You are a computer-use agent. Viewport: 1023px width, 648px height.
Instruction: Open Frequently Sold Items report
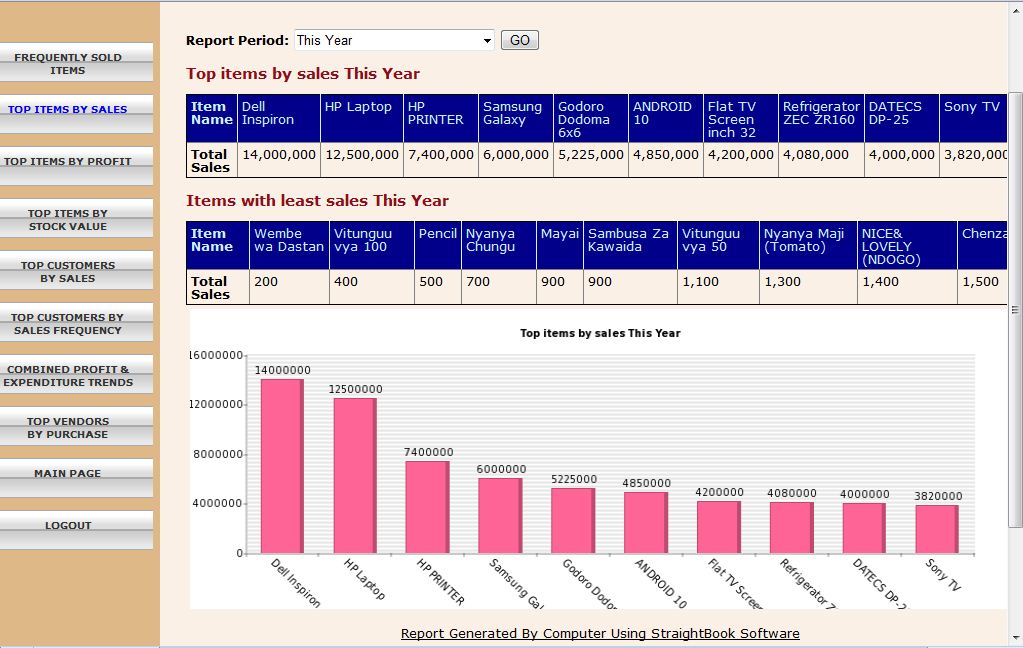coord(76,63)
